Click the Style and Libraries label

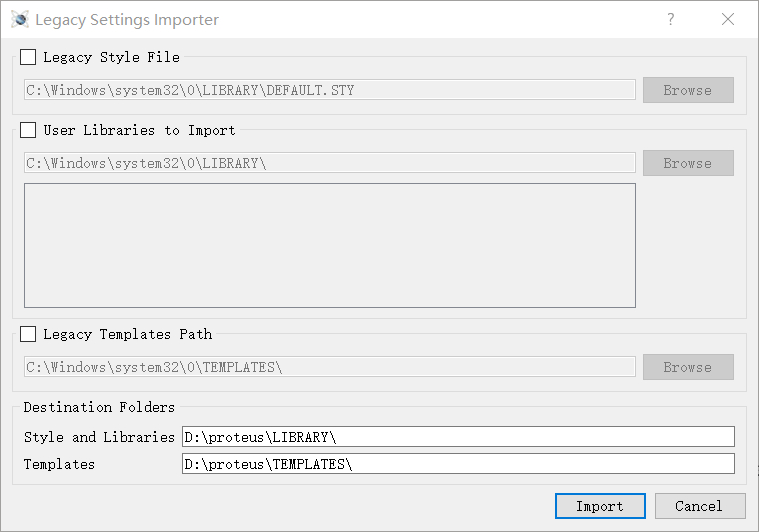coord(99,437)
